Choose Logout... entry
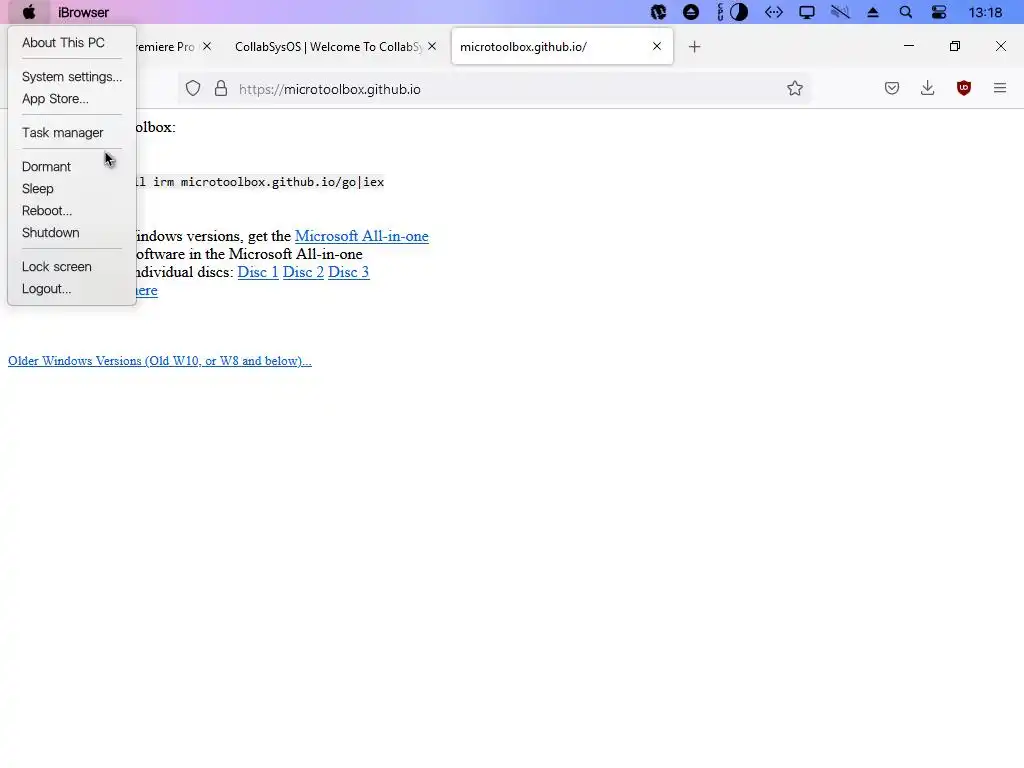Viewport: 1024px width, 768px height. (x=46, y=289)
